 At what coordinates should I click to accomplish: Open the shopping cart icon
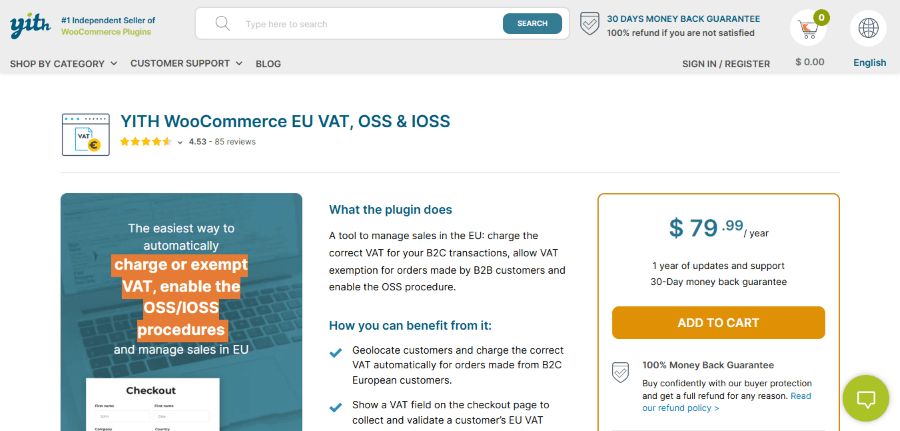(808, 29)
